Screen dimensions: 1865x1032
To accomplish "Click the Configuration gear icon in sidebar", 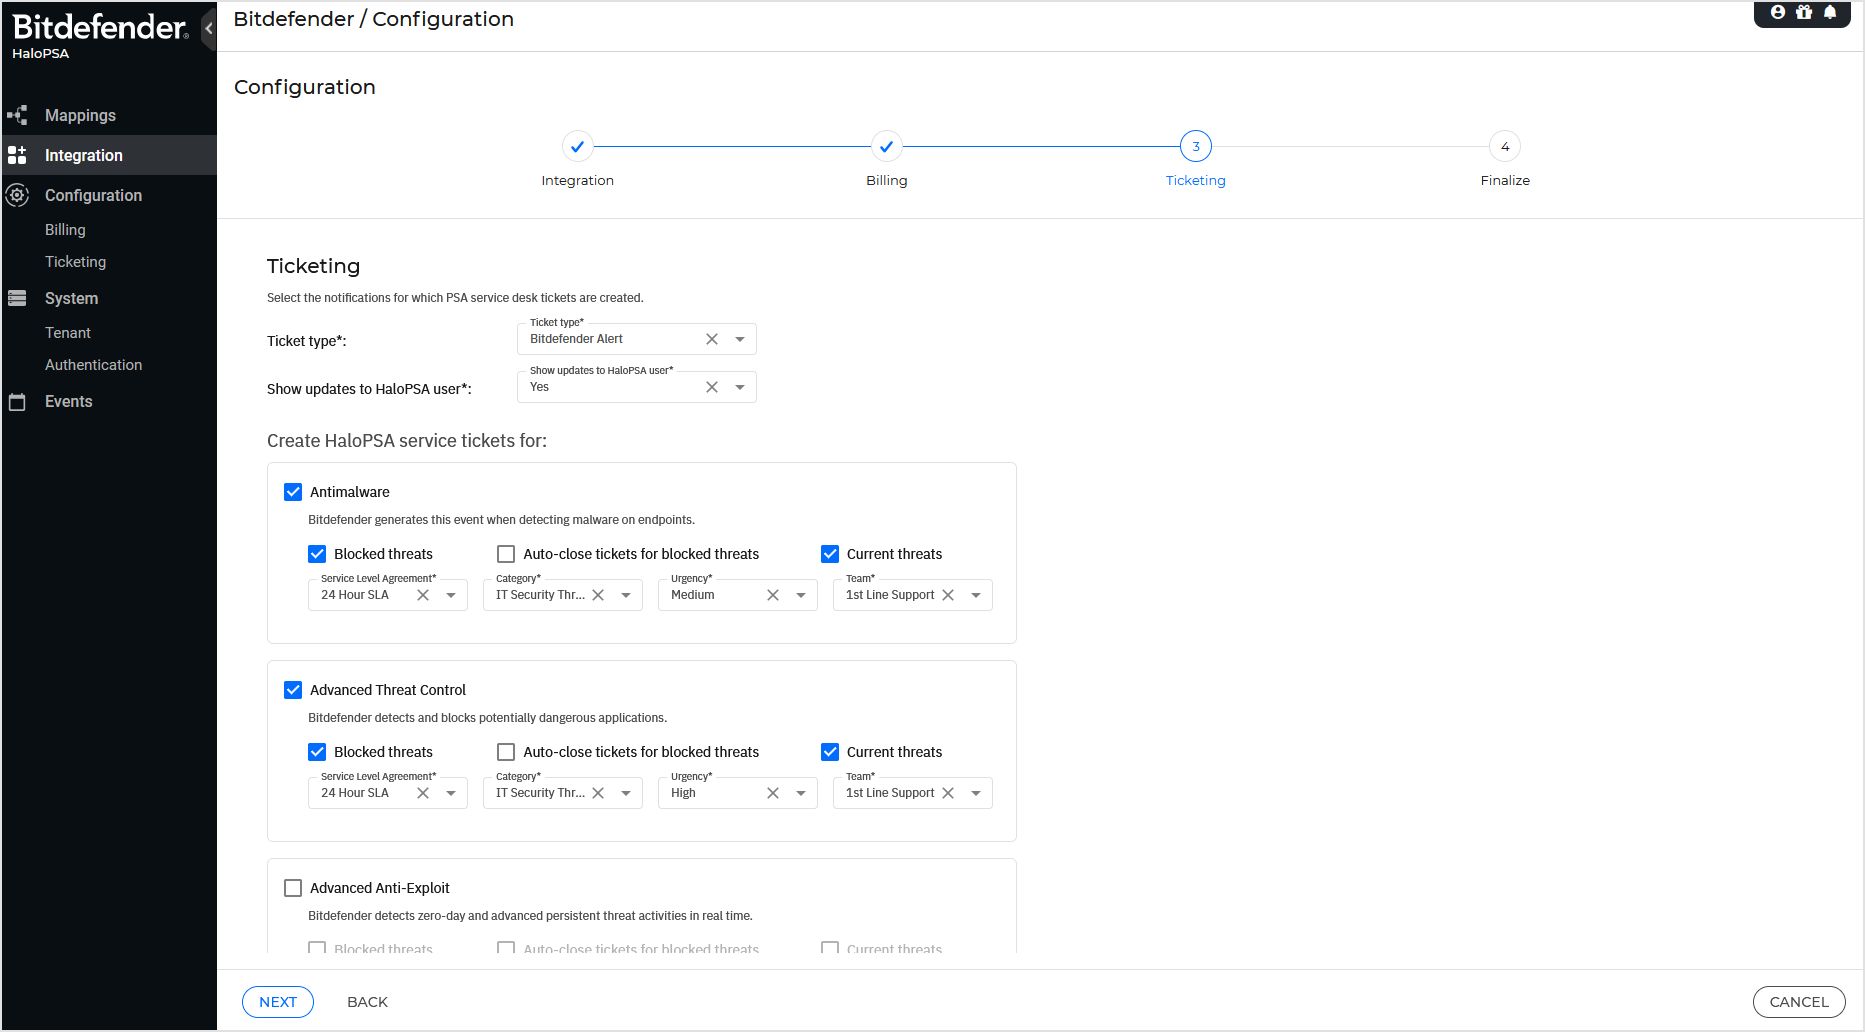I will [x=17, y=195].
